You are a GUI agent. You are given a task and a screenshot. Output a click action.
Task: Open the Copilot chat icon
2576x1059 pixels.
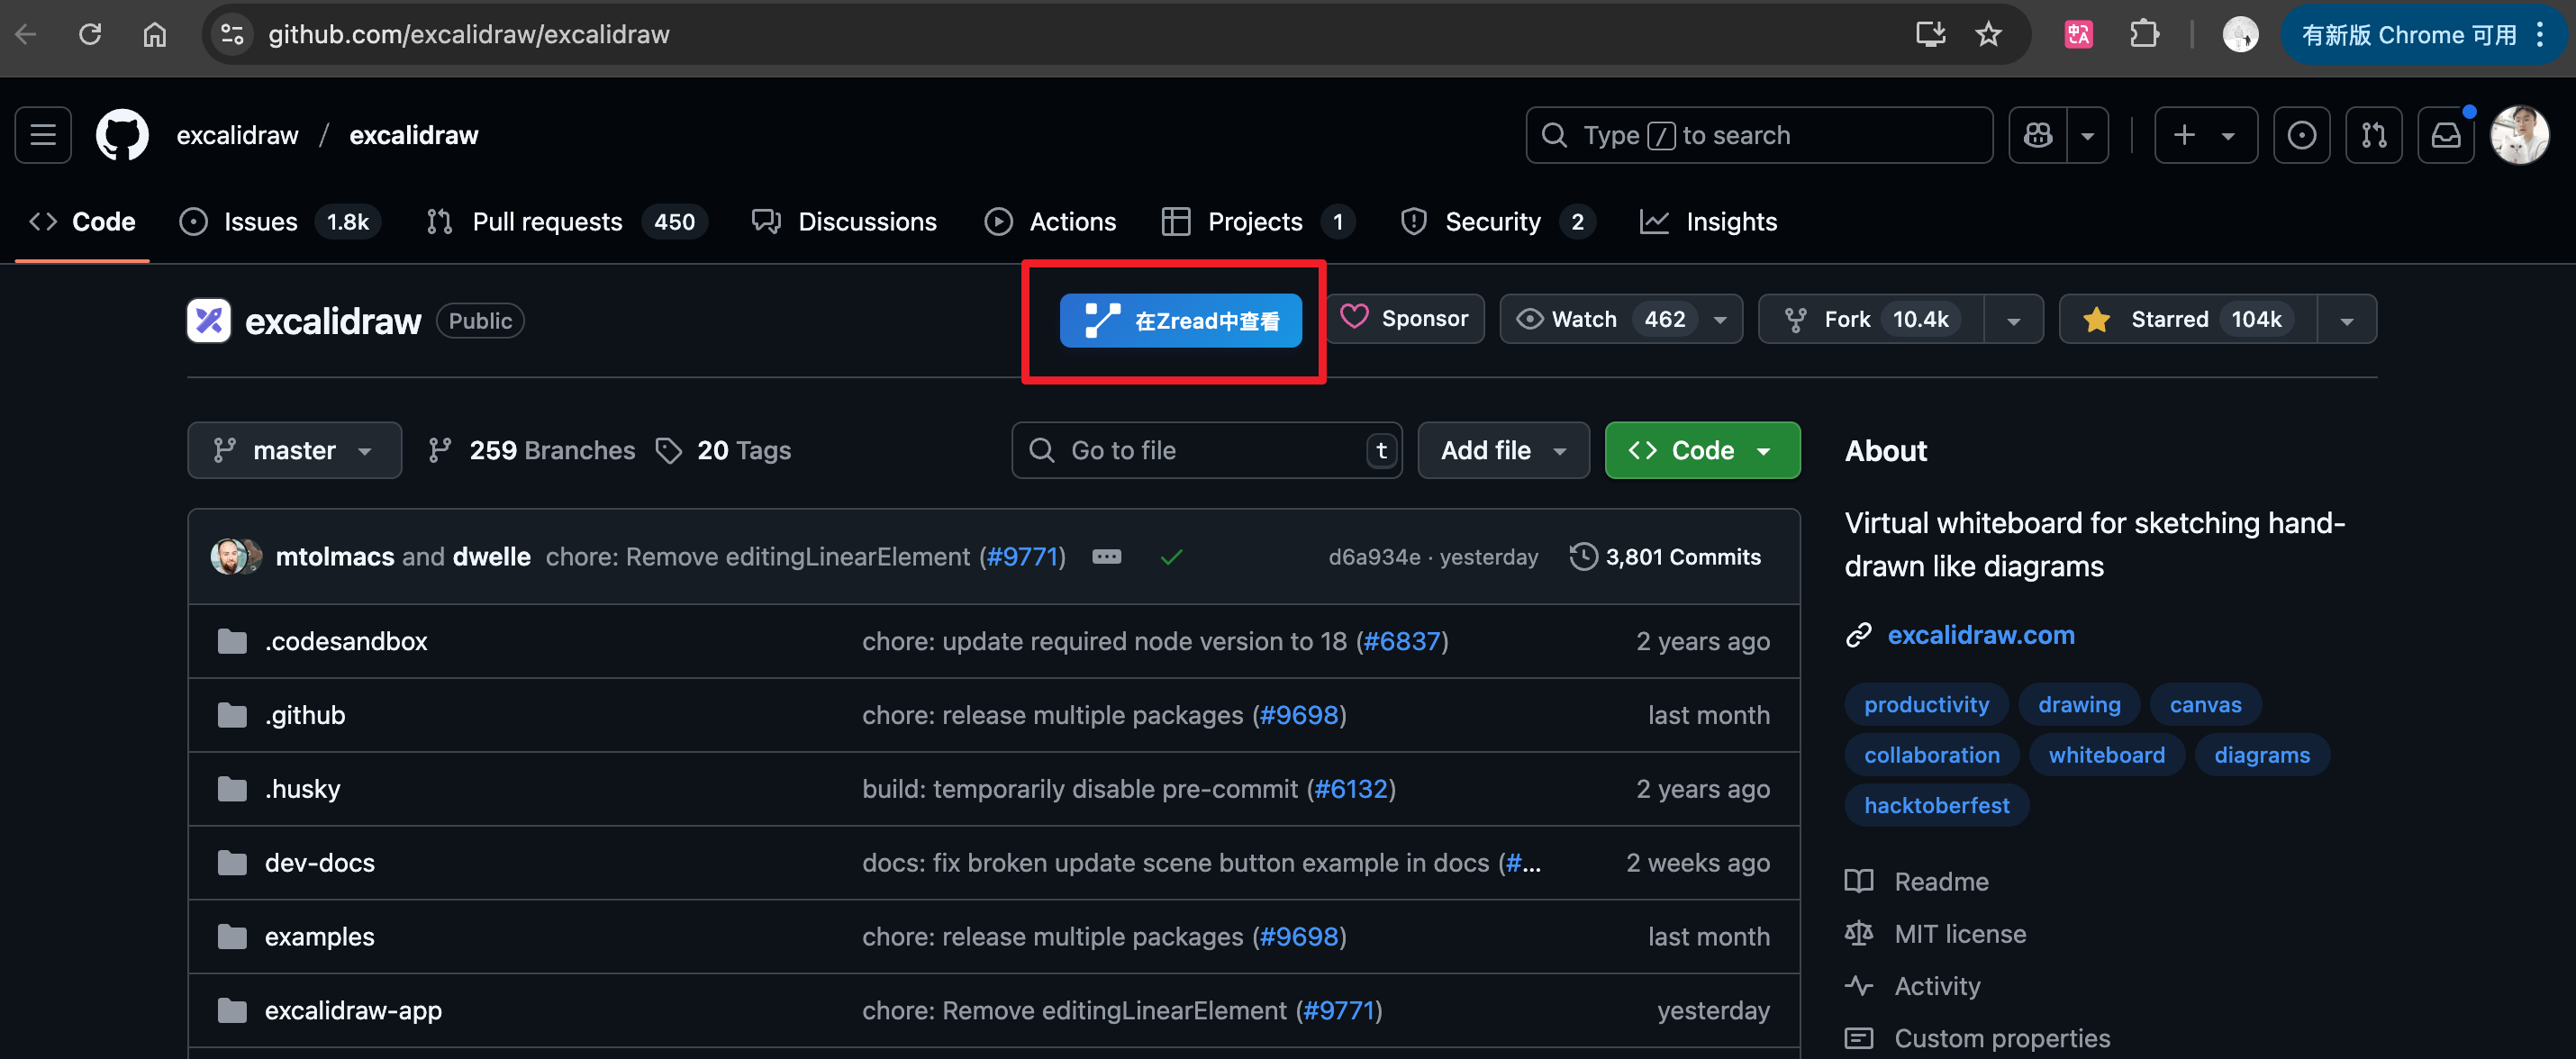click(x=2038, y=135)
